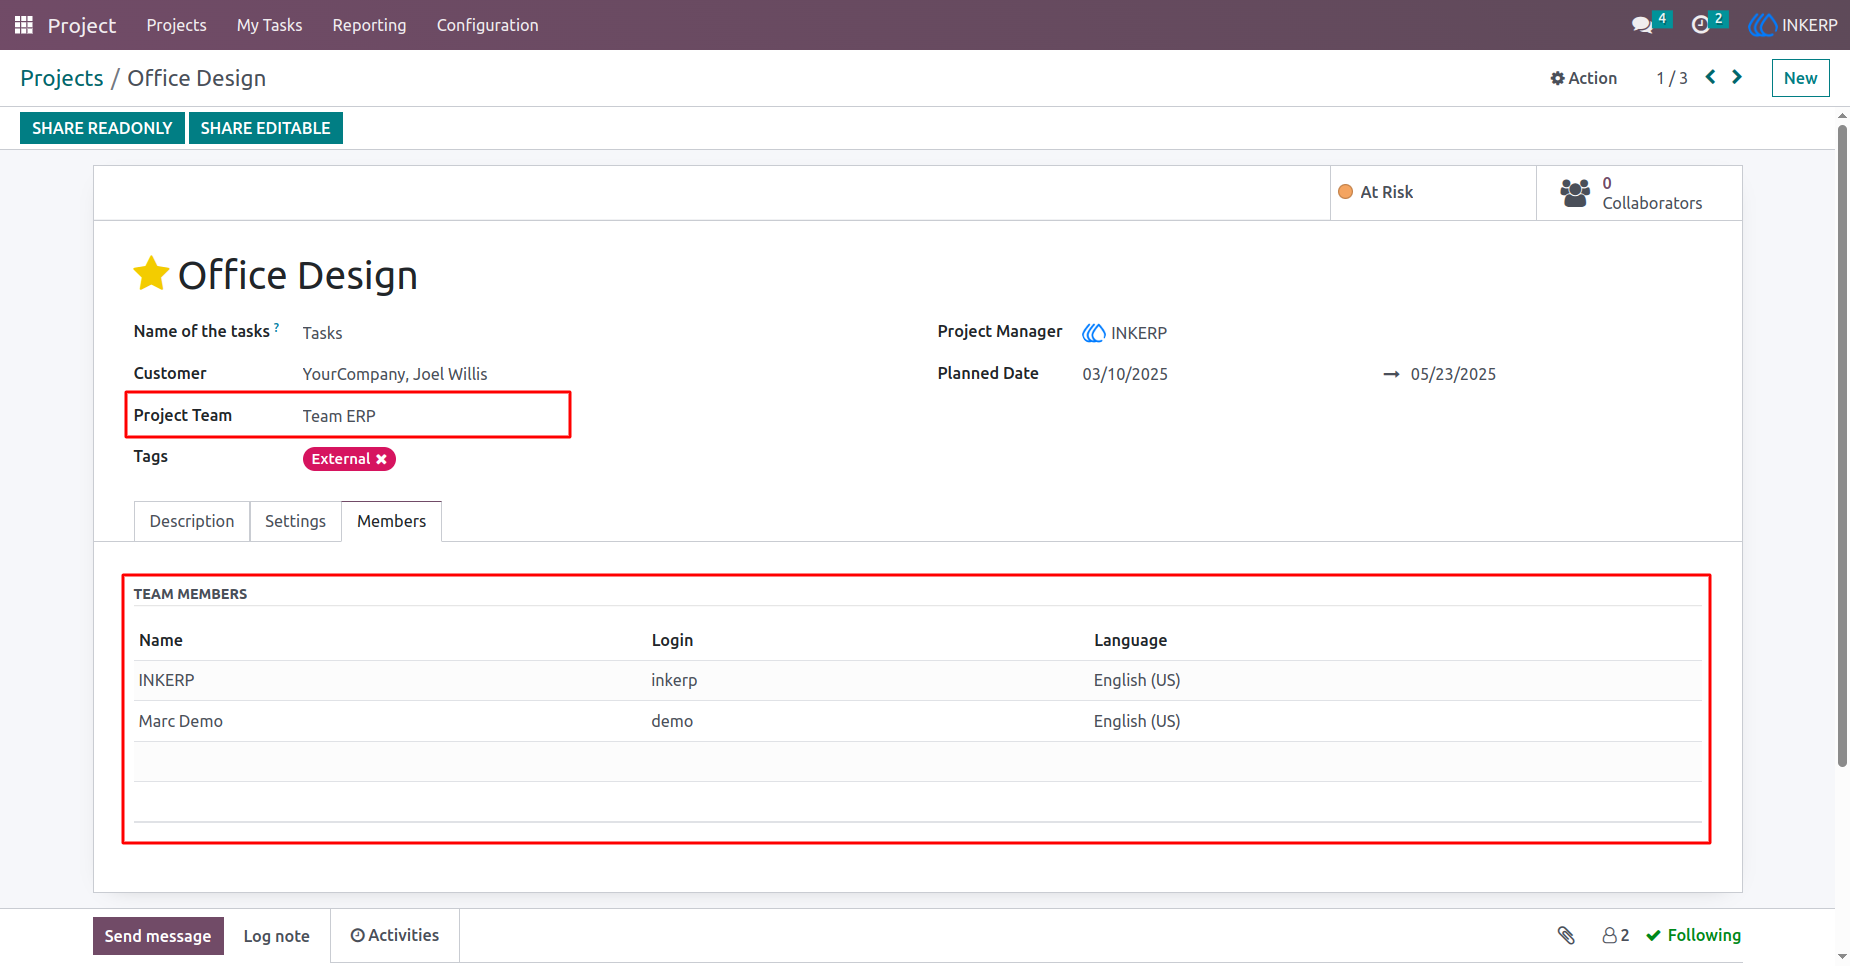Go to the previous record arrow
Viewport: 1850px width, 966px height.
click(x=1710, y=77)
